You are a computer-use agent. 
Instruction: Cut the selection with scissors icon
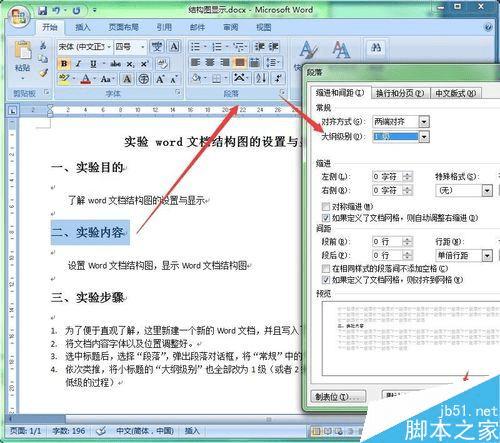coord(43,45)
